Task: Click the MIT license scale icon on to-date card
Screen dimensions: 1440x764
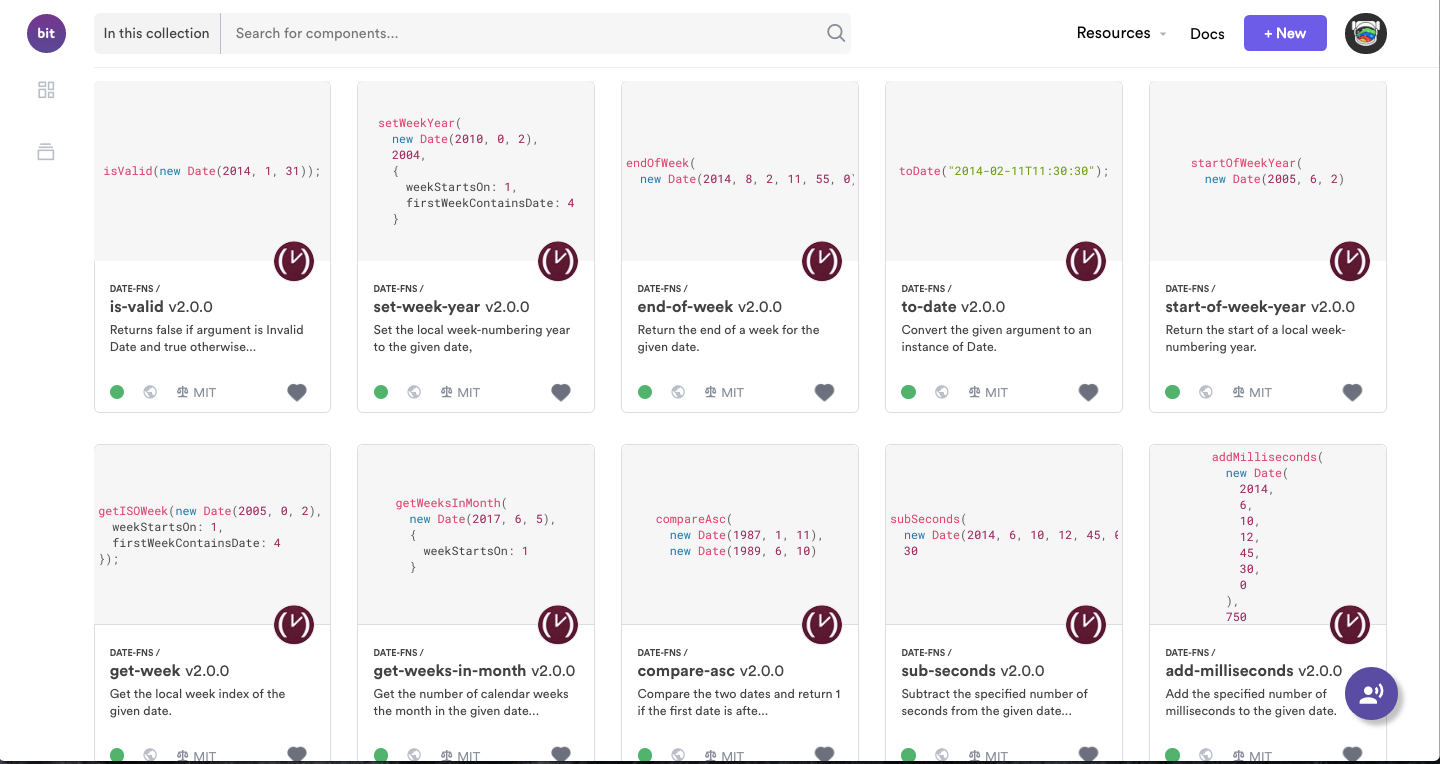Action: pyautogui.click(x=975, y=392)
